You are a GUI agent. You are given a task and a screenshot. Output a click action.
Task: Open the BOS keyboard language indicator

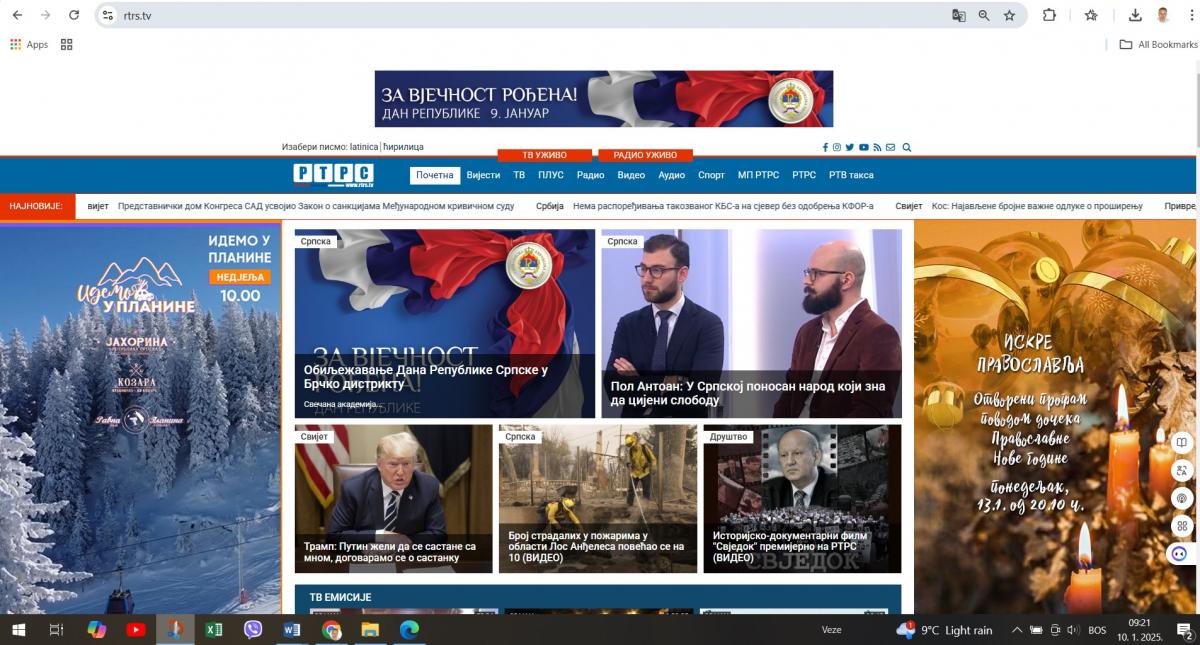[1097, 630]
